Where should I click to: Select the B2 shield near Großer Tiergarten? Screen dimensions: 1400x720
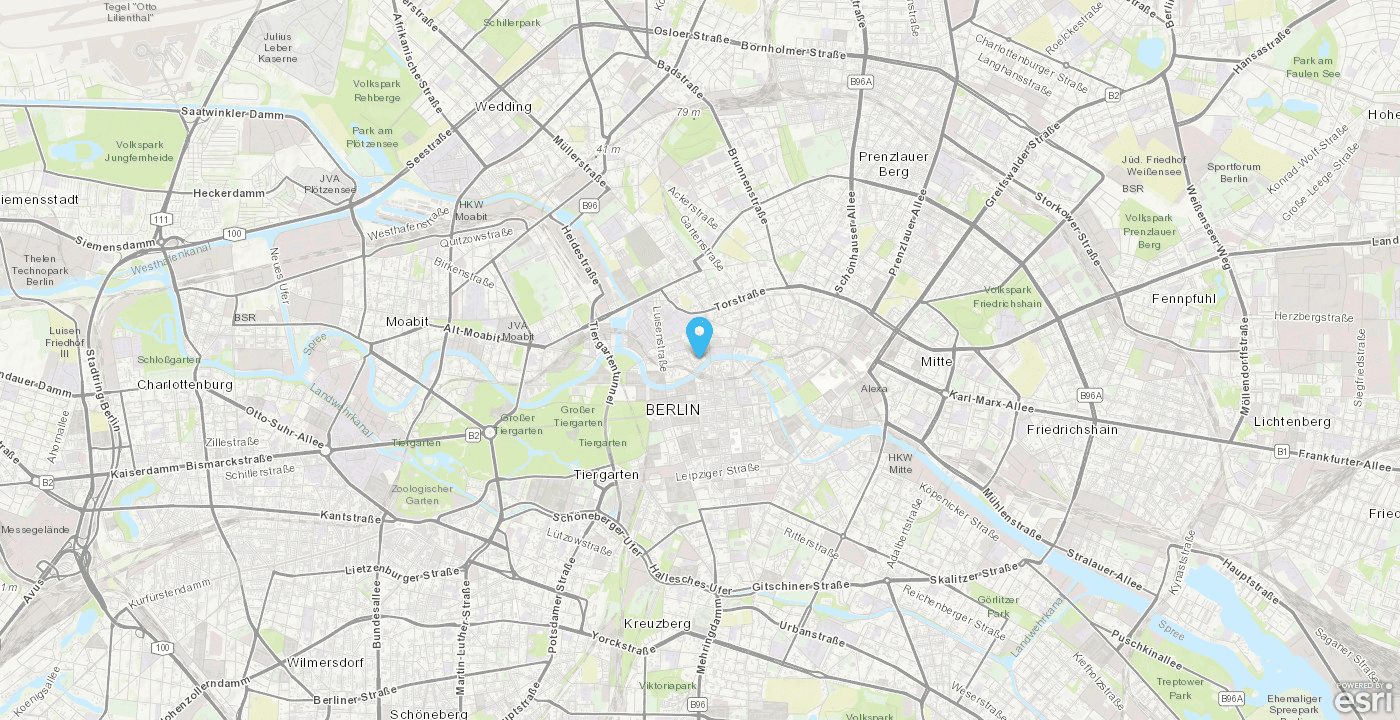[473, 435]
